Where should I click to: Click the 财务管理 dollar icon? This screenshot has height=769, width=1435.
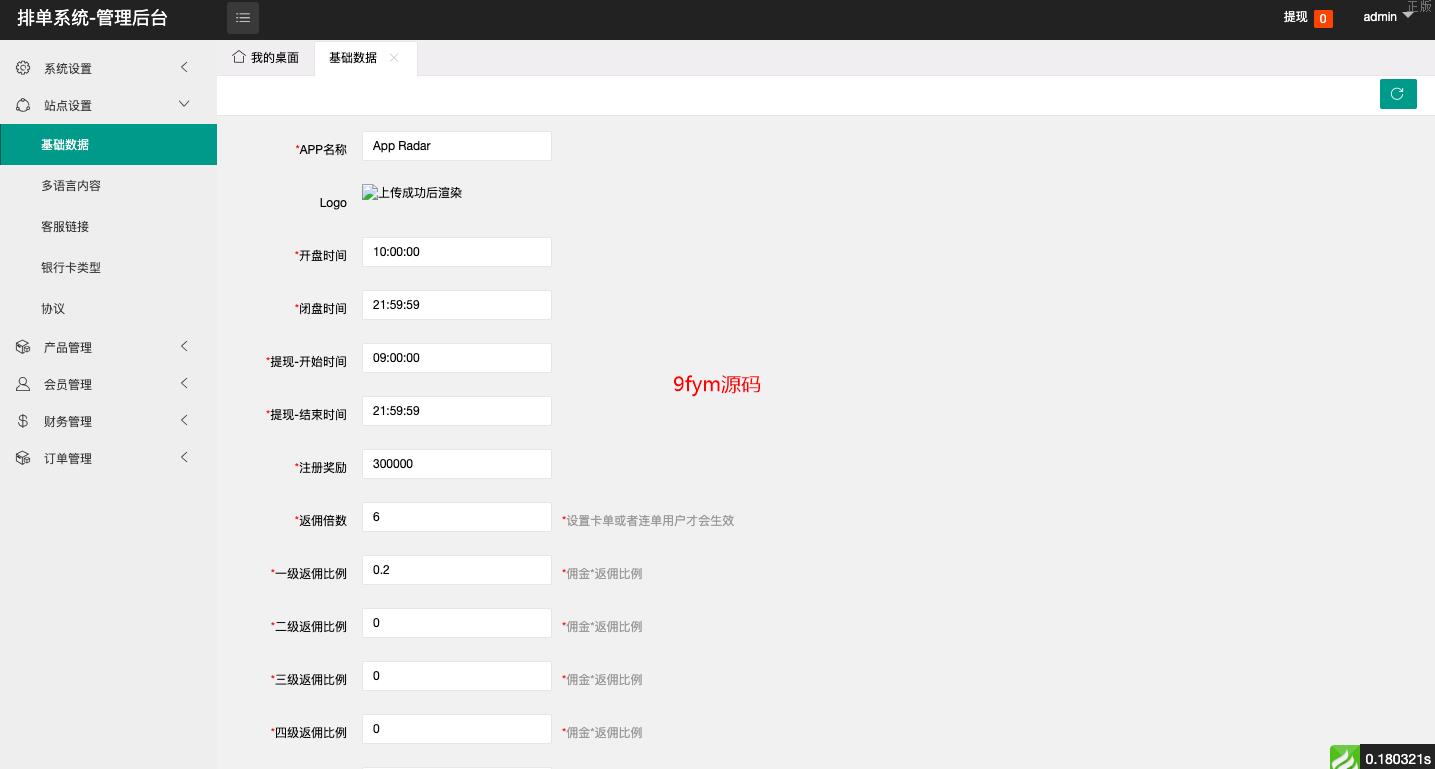tap(23, 421)
